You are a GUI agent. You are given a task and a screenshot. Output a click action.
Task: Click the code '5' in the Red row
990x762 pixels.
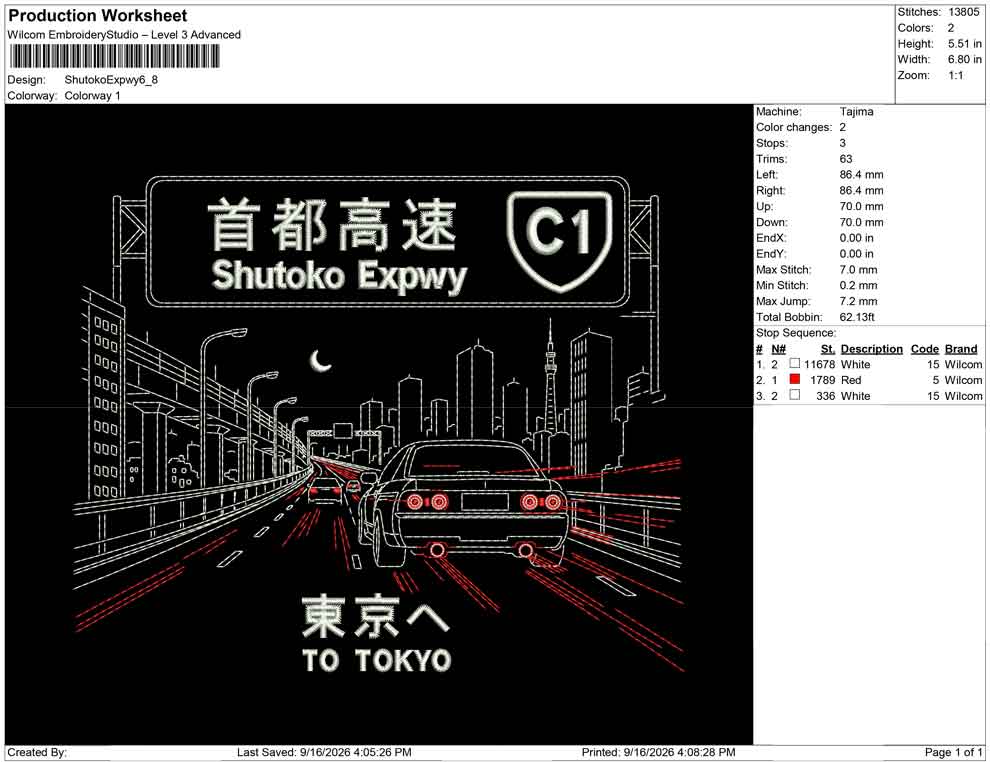tap(936, 380)
